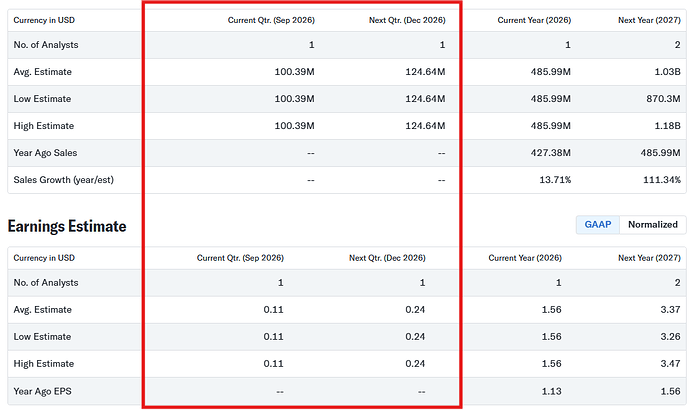Select the 3.37 average EPS estimate

pos(670,310)
